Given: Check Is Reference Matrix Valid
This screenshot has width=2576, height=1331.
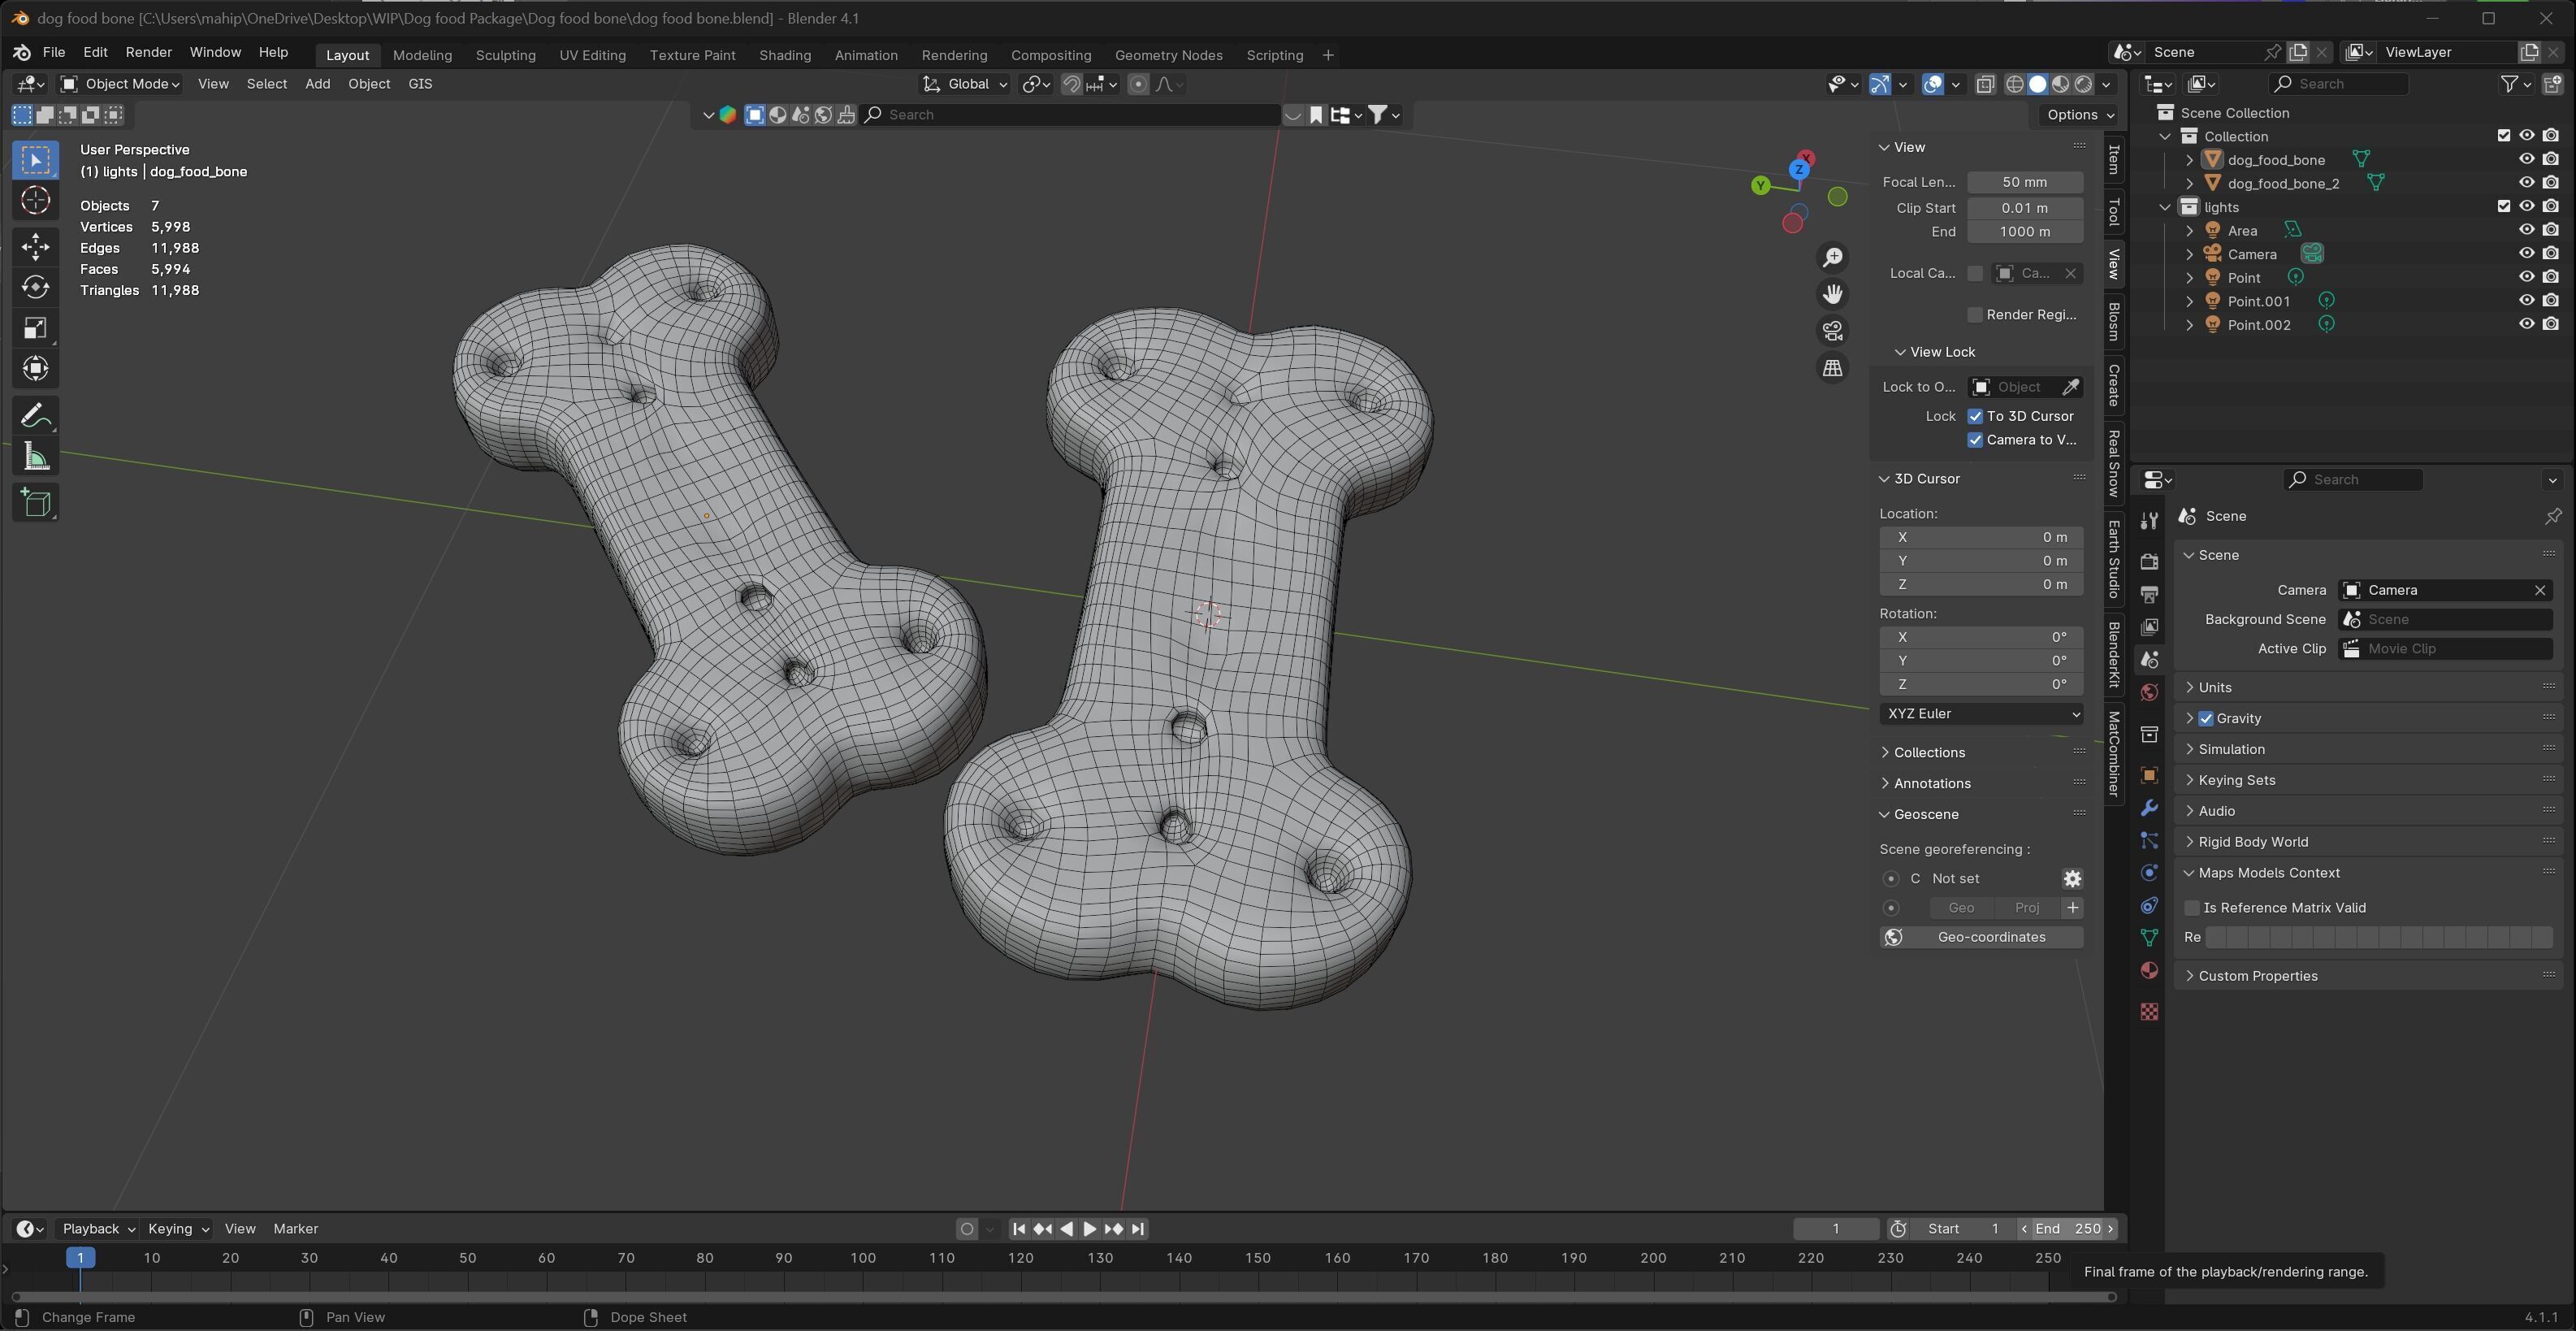Looking at the screenshot, I should point(2192,908).
